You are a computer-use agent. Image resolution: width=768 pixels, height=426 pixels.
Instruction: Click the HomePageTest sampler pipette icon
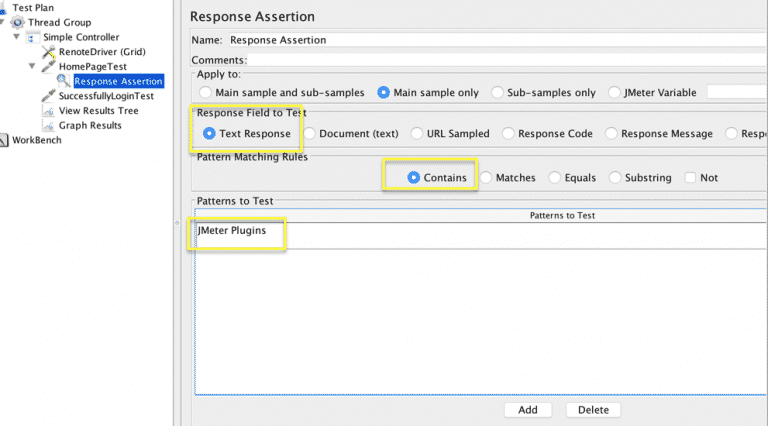coord(48,67)
